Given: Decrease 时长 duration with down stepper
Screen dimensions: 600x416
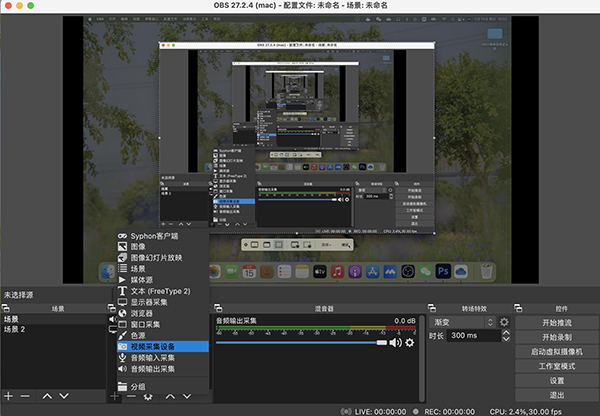Looking at the screenshot, I should click(x=506, y=339).
